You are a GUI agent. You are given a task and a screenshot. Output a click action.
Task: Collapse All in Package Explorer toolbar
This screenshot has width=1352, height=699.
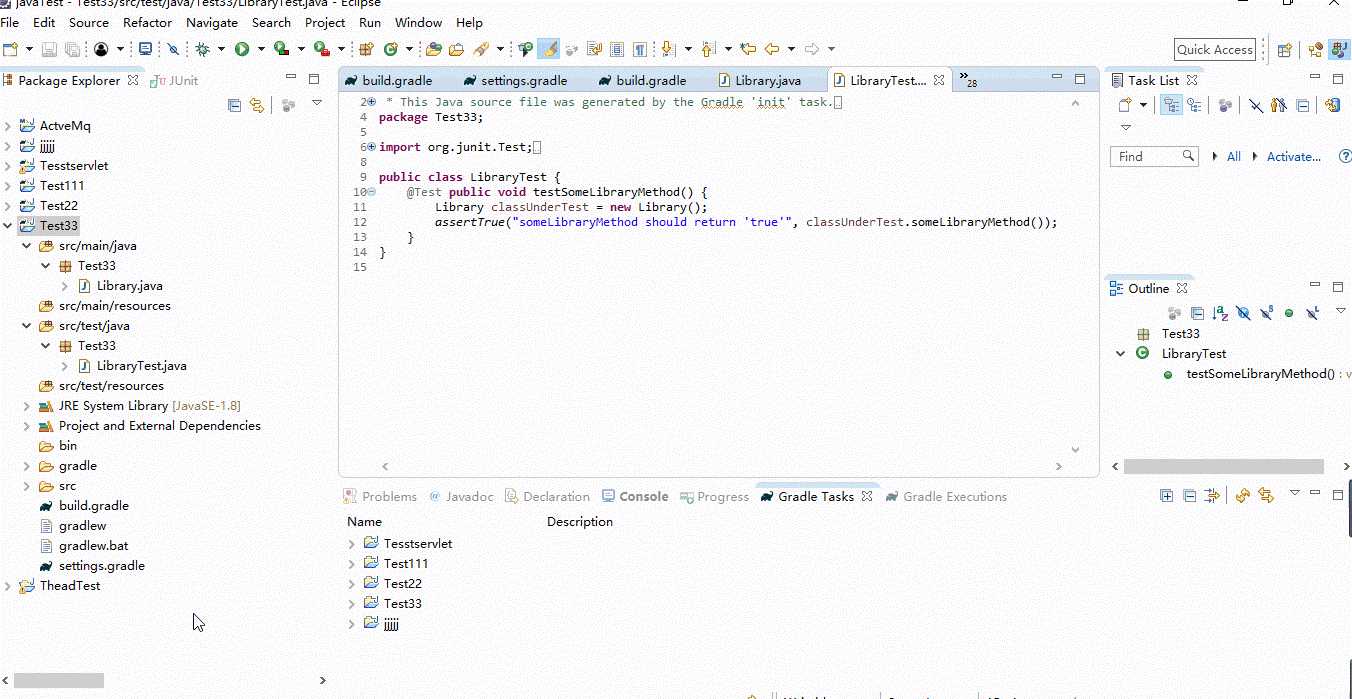point(234,104)
